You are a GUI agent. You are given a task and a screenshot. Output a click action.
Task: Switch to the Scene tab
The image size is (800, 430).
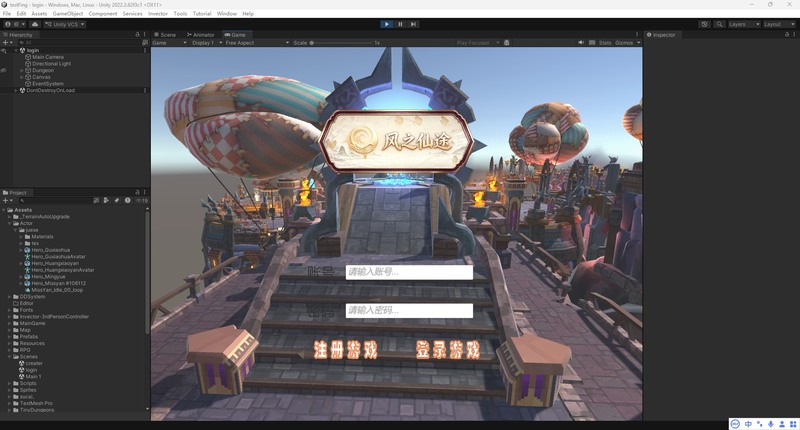coord(165,35)
